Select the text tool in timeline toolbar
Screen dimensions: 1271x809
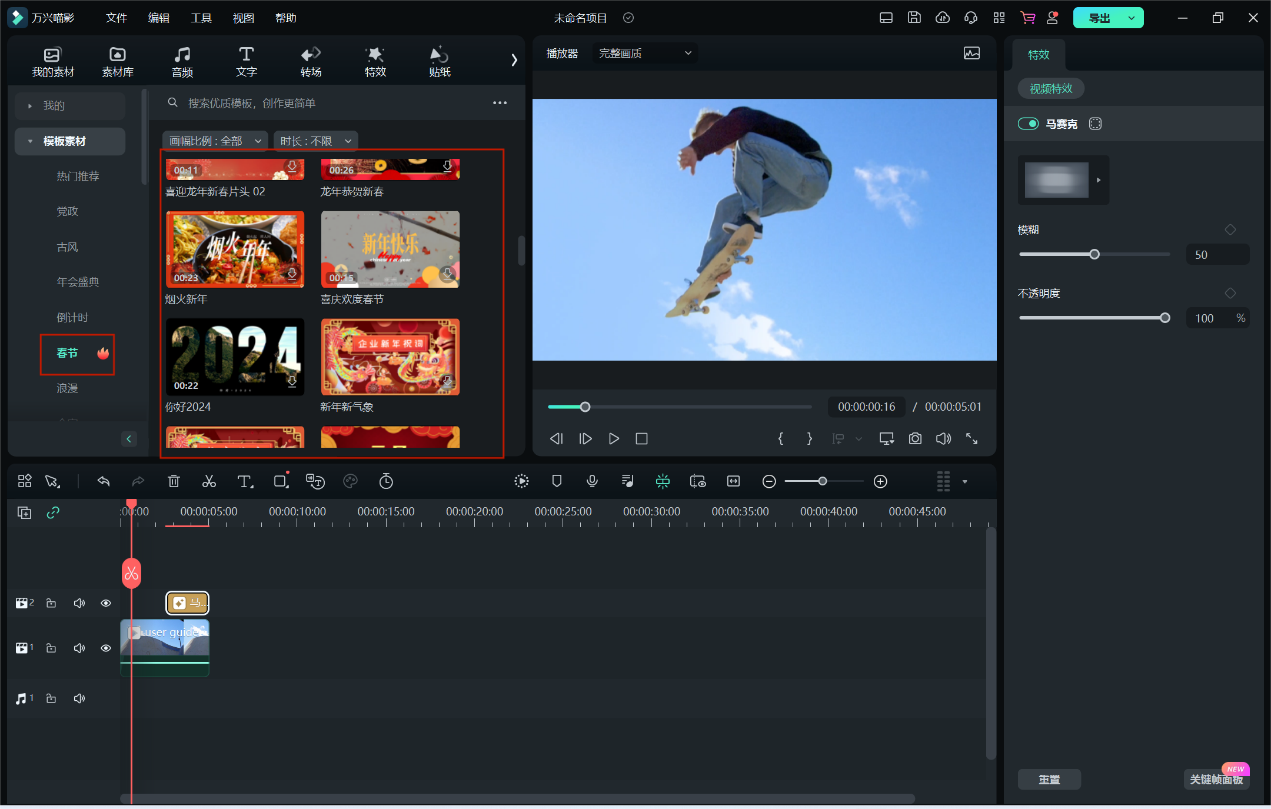pos(245,481)
